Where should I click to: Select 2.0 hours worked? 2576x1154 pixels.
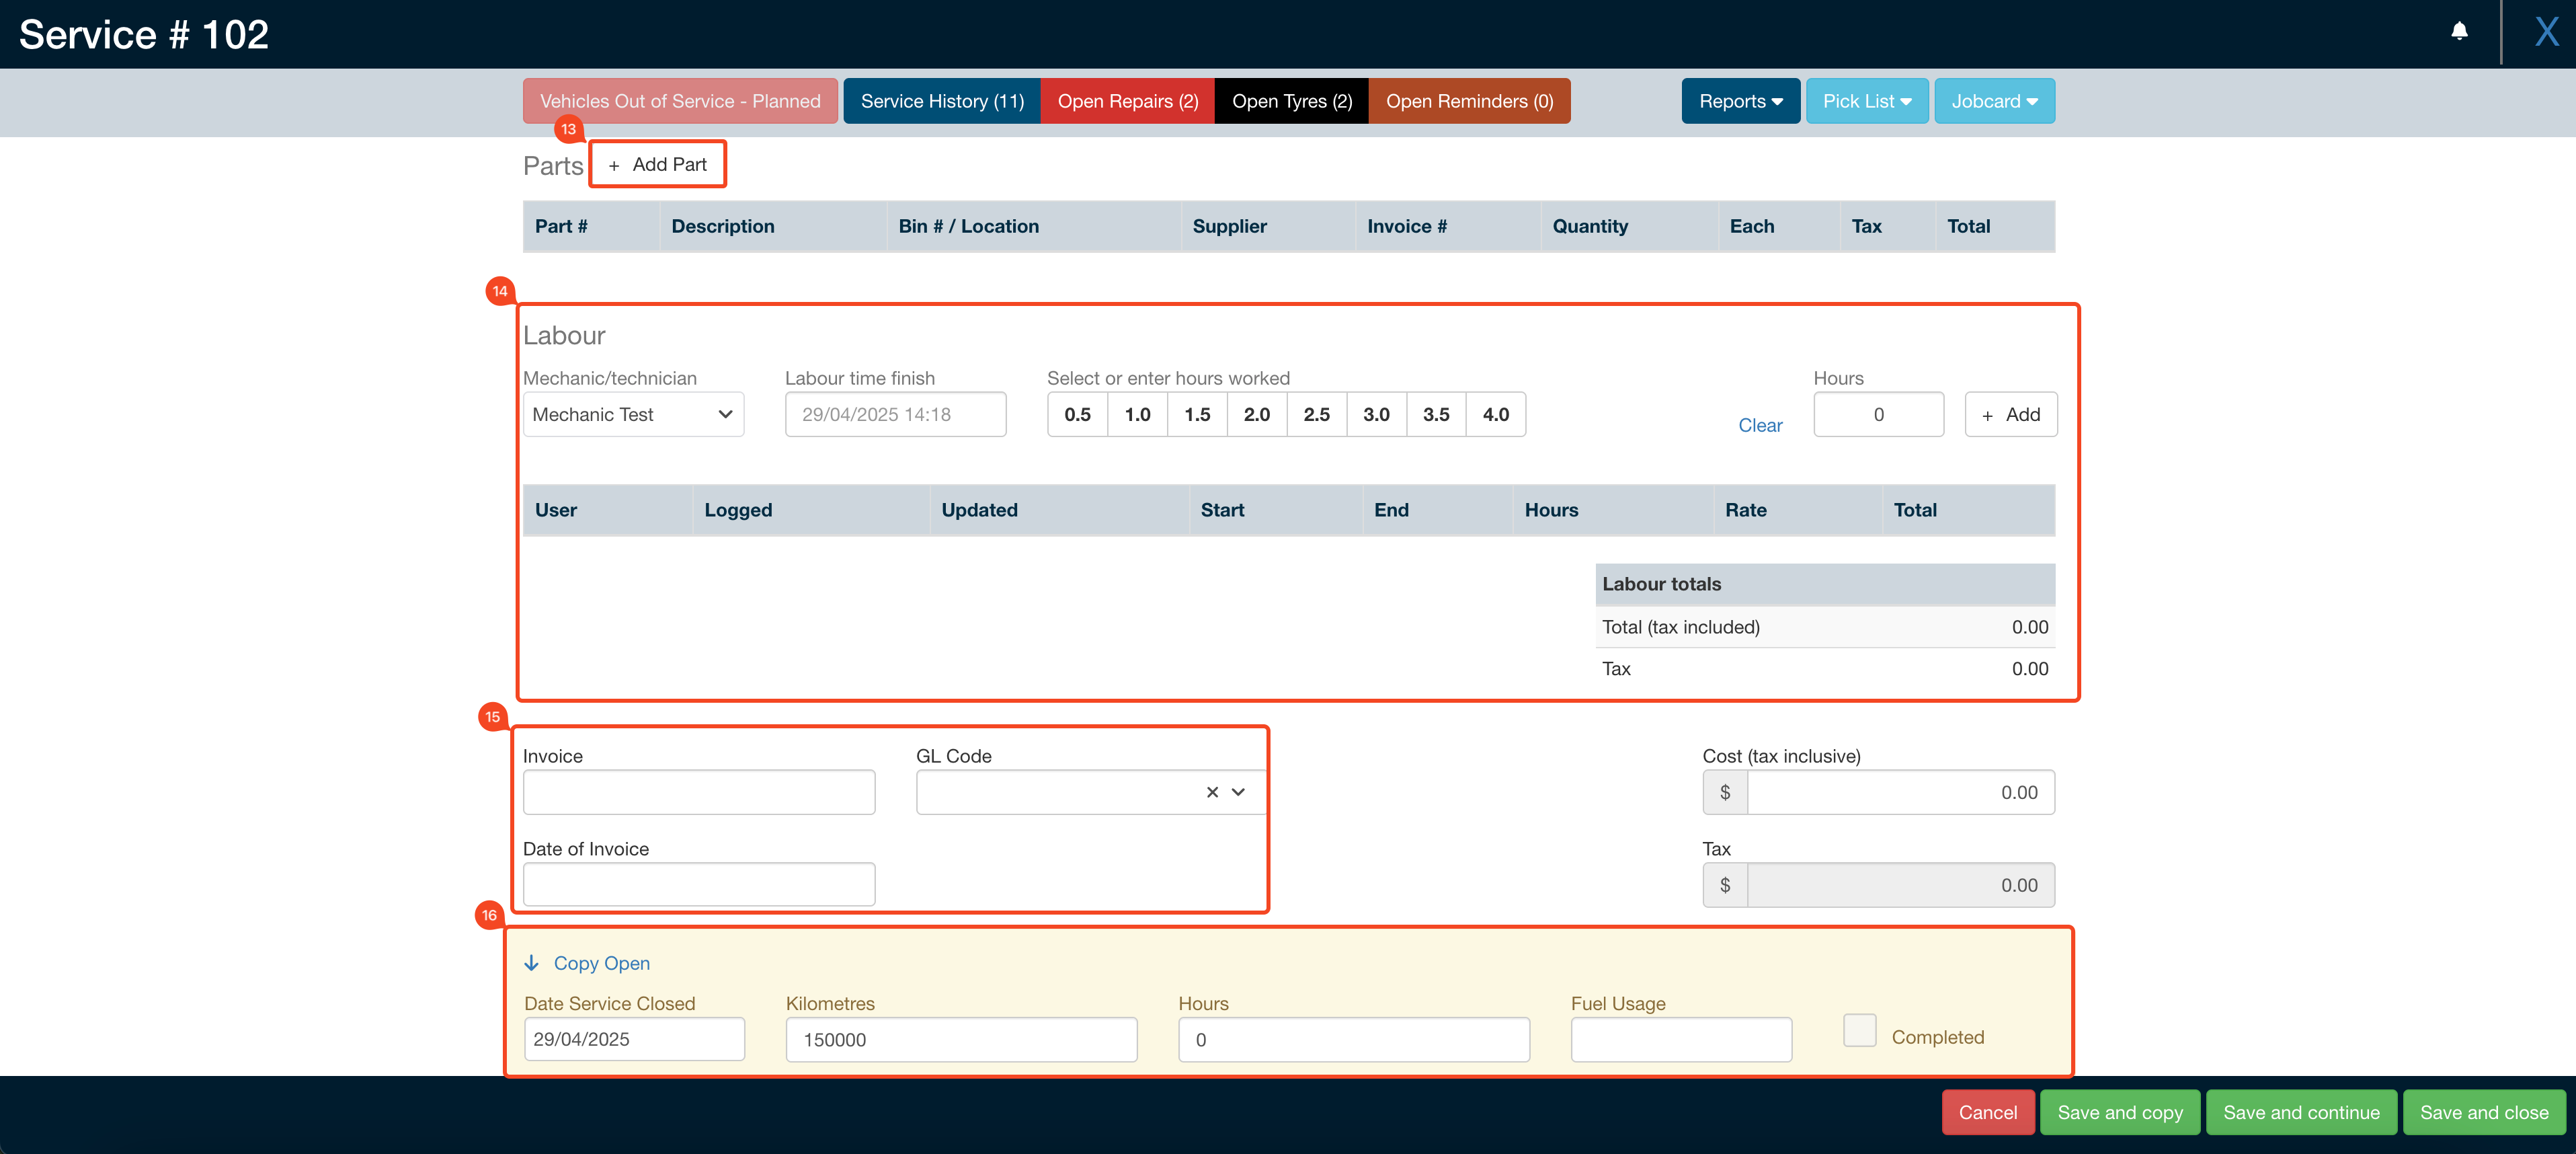click(x=1257, y=414)
